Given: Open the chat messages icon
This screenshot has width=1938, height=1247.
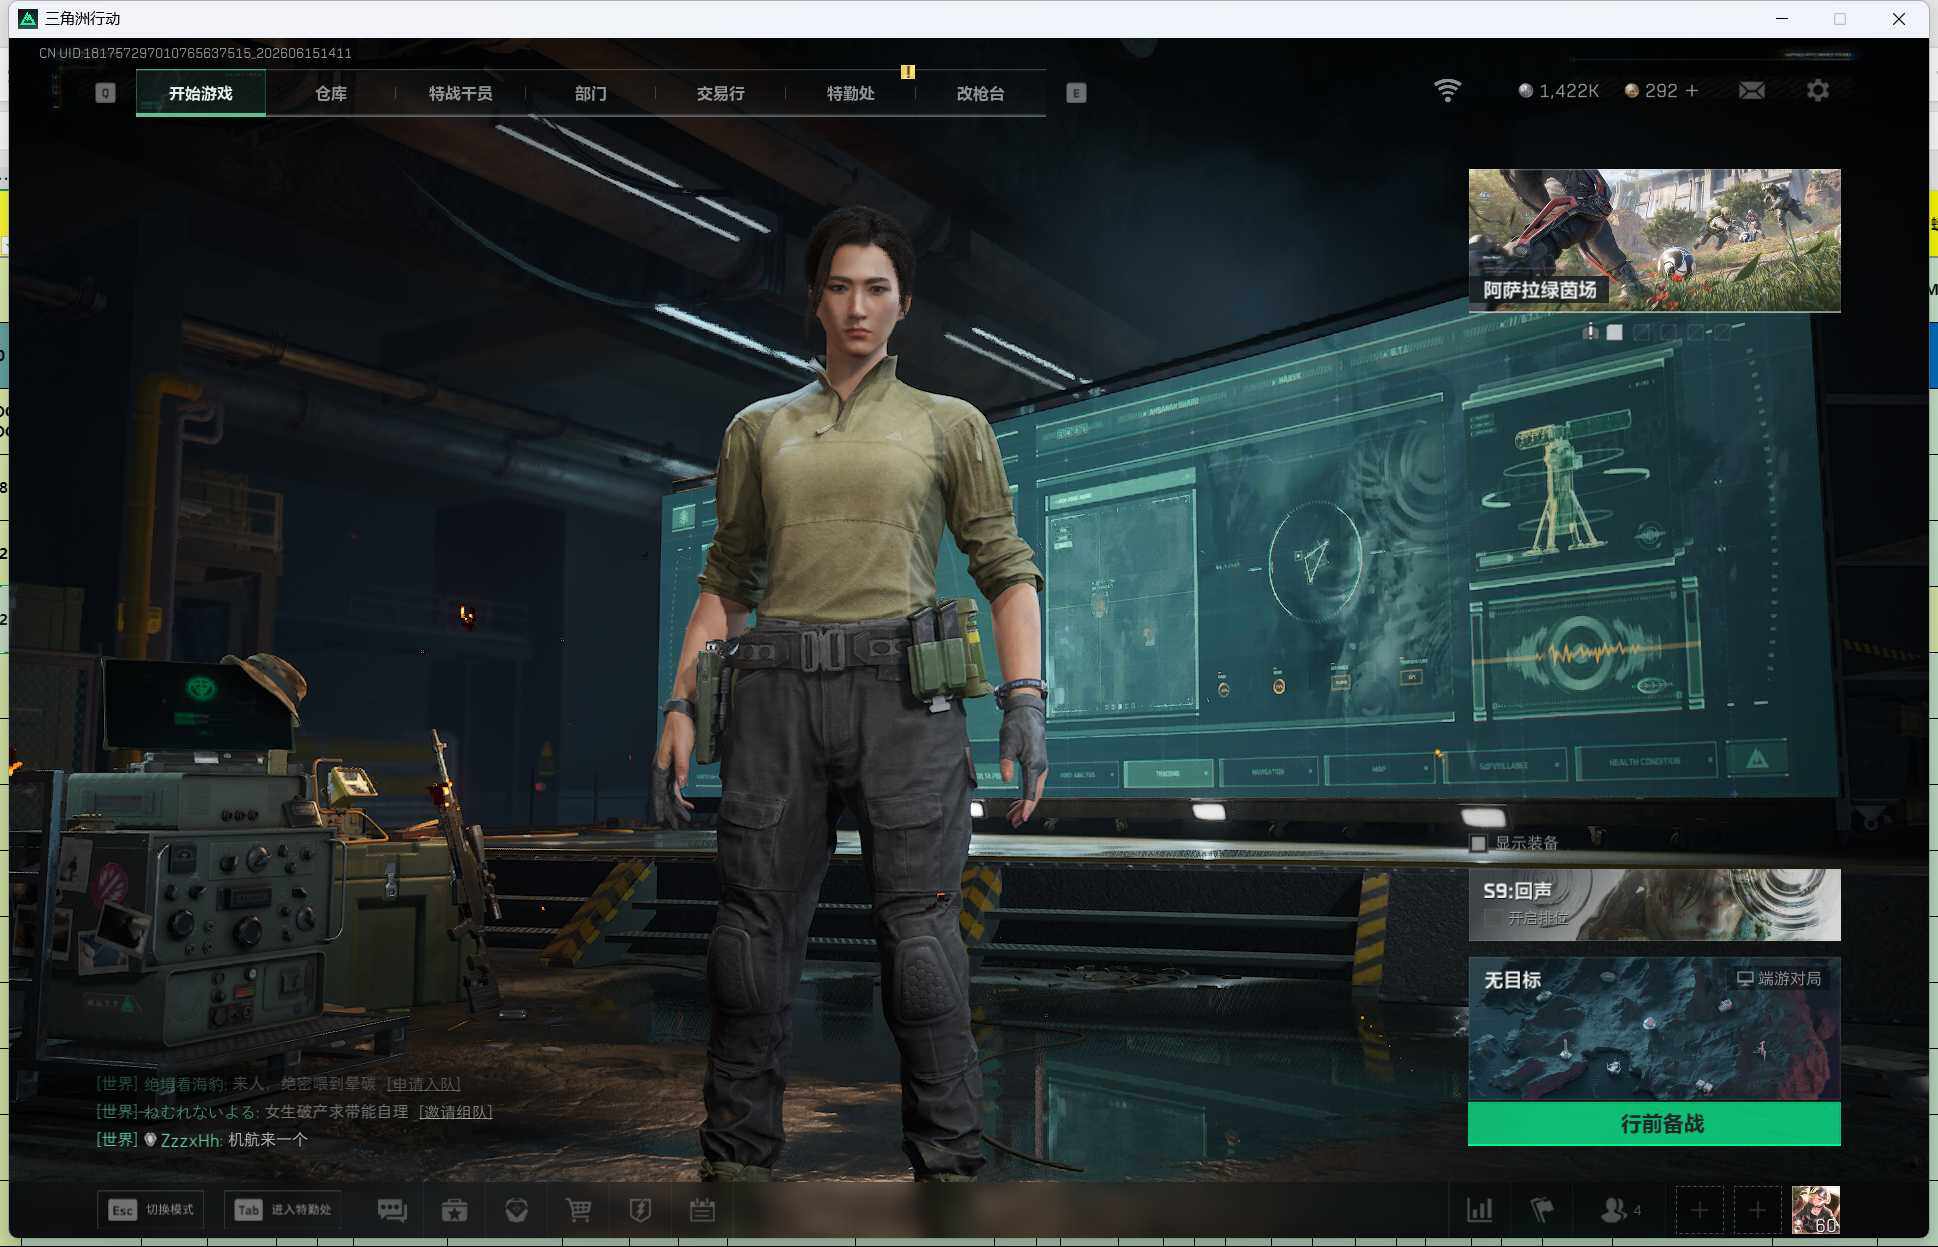Looking at the screenshot, I should click(x=392, y=1210).
